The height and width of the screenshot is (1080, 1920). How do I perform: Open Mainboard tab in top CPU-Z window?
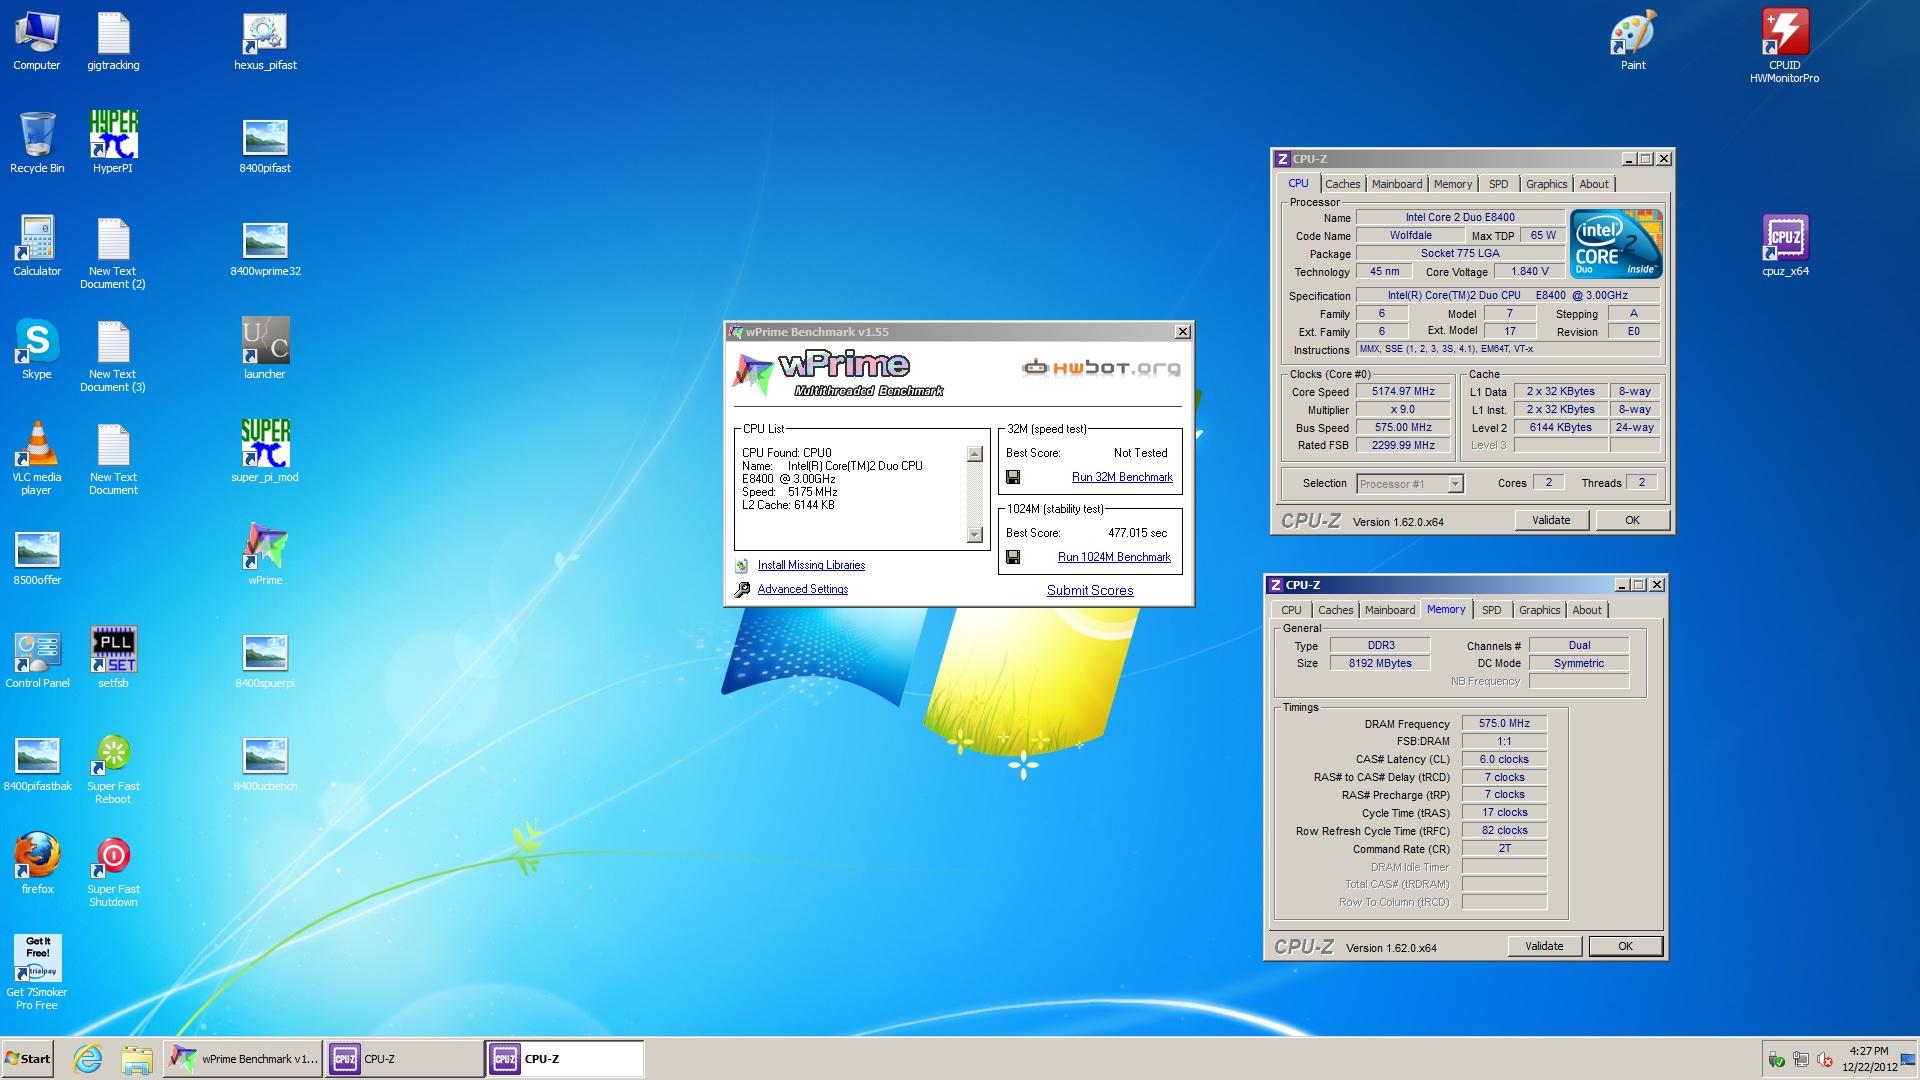1396,184
